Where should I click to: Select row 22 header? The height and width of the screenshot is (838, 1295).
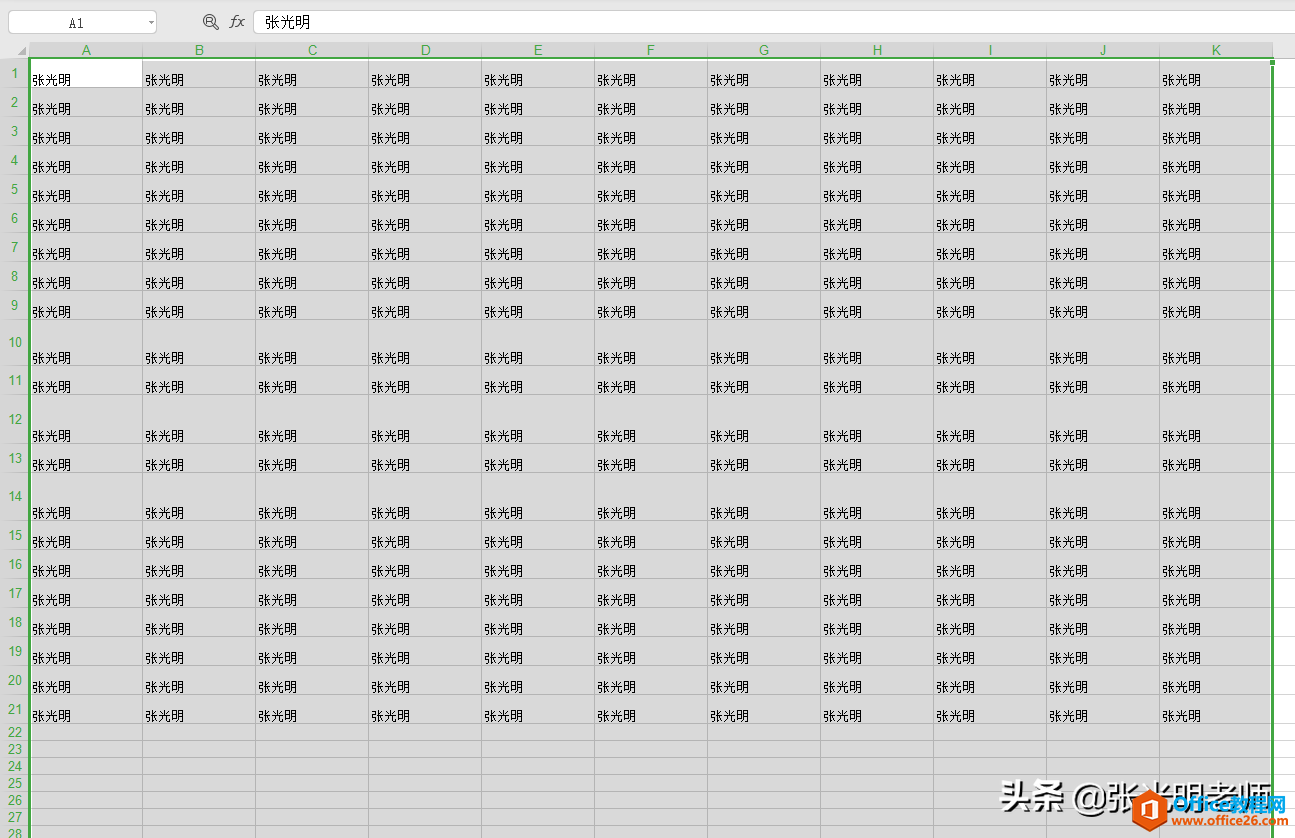pos(15,732)
